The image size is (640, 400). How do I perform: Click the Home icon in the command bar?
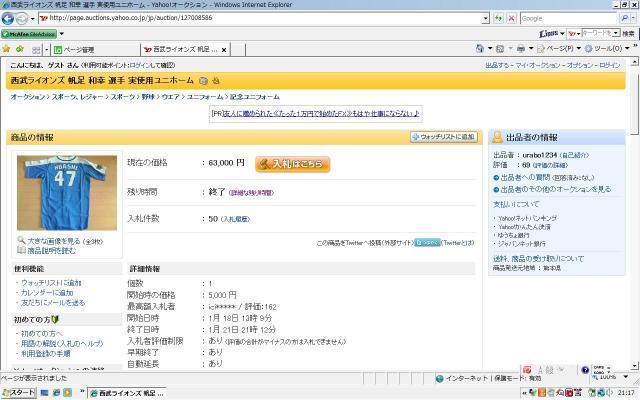pyautogui.click(x=480, y=49)
